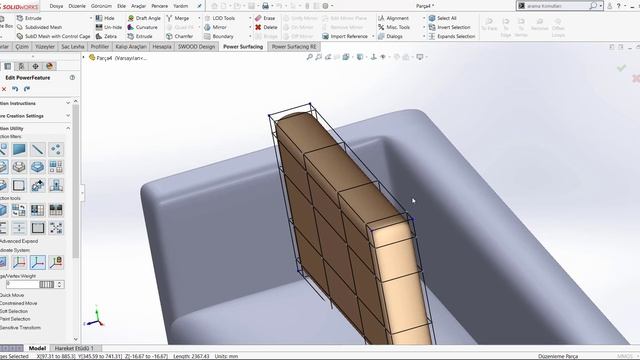Use the Erase tool
The image size is (640, 360).
[x=265, y=18]
